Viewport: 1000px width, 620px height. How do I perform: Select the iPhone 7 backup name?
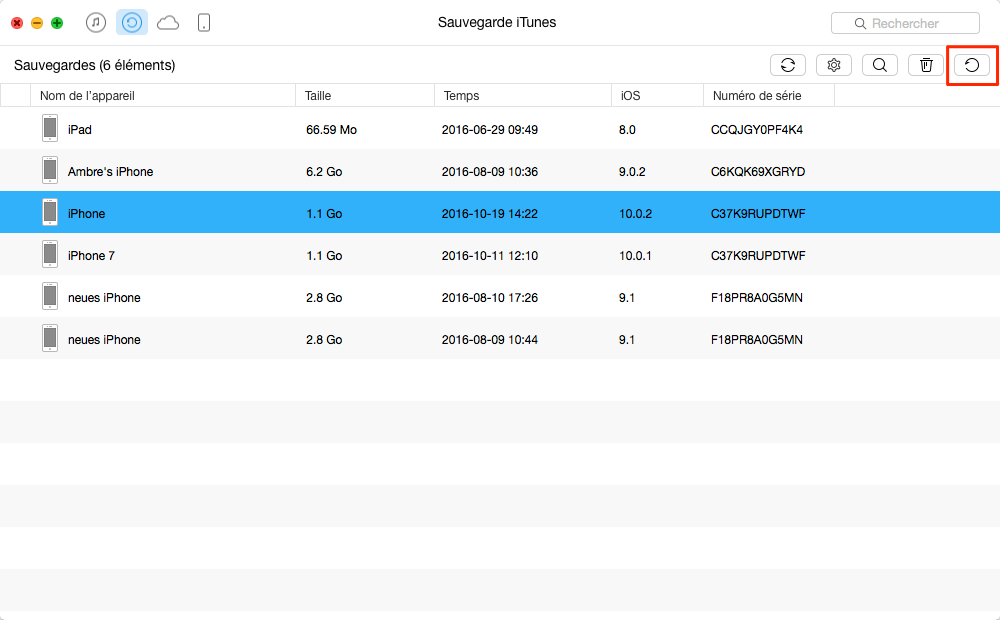click(91, 256)
